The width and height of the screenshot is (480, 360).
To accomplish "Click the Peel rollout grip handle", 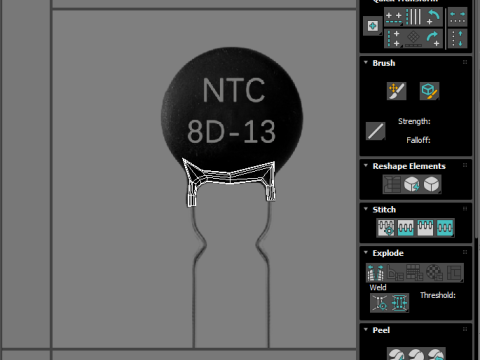I will [465, 329].
